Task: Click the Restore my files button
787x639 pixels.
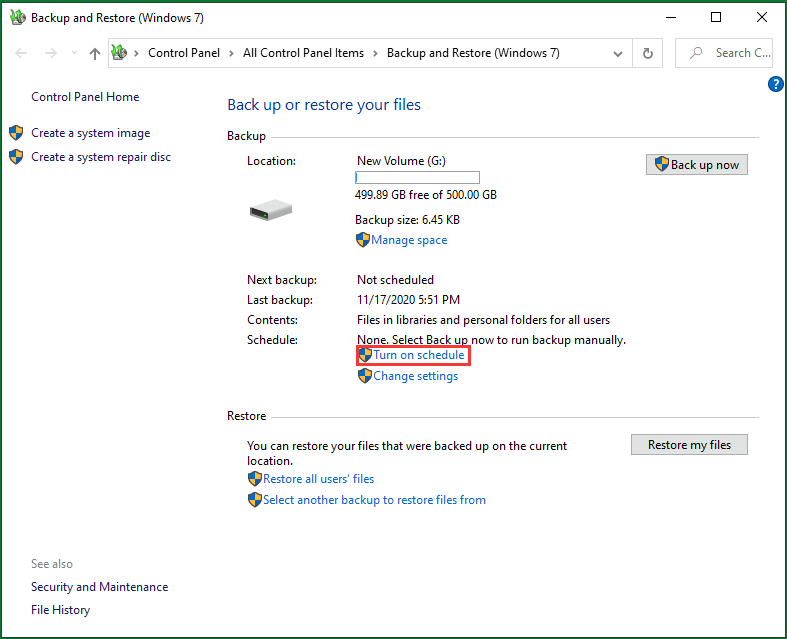Action: click(689, 445)
